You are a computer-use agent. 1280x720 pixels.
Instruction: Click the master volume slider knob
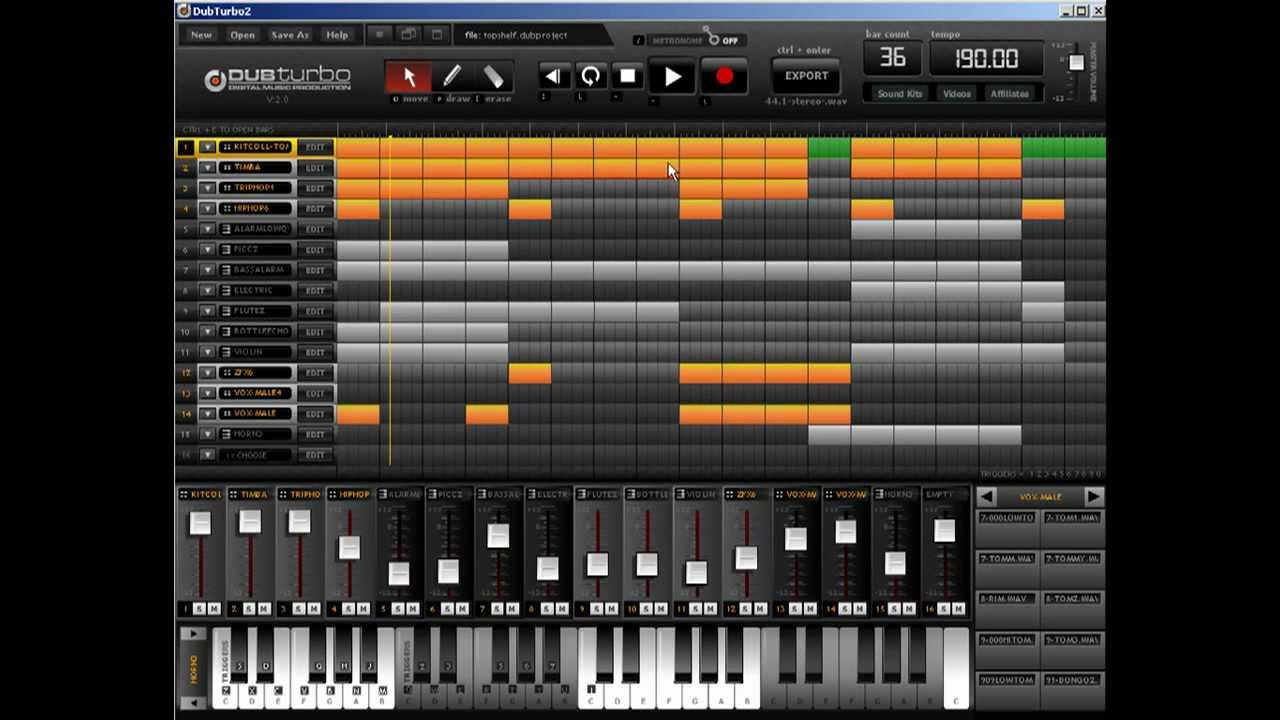1075,62
